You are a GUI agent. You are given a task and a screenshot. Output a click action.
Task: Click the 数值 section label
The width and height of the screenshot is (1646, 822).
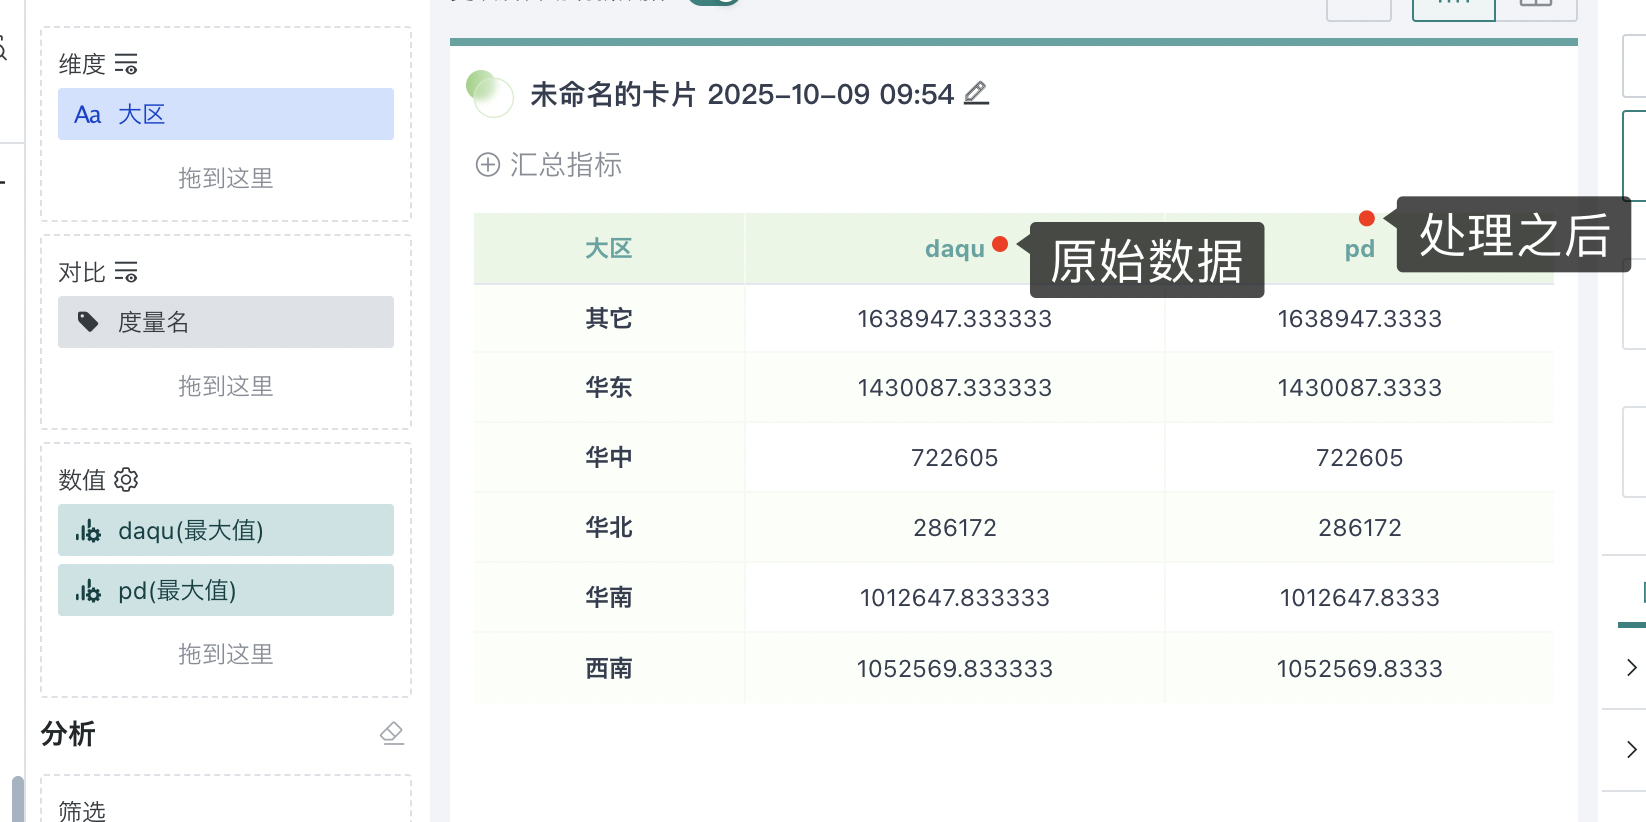pyautogui.click(x=82, y=480)
